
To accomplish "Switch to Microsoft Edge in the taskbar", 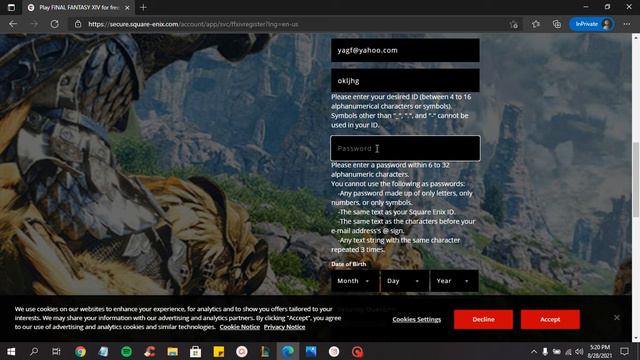I will coord(288,351).
